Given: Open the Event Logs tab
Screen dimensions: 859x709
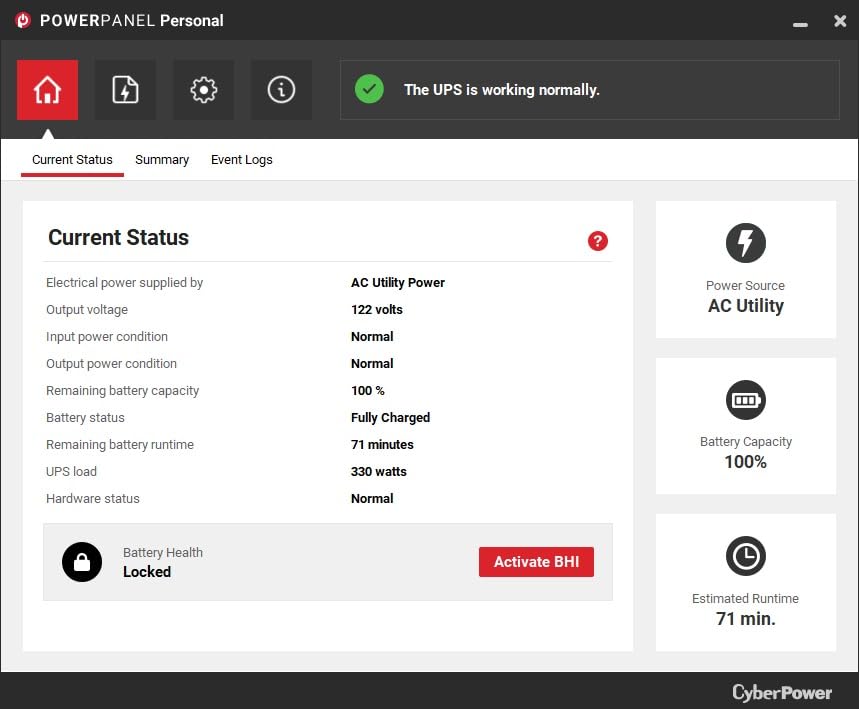Looking at the screenshot, I should (x=241, y=160).
